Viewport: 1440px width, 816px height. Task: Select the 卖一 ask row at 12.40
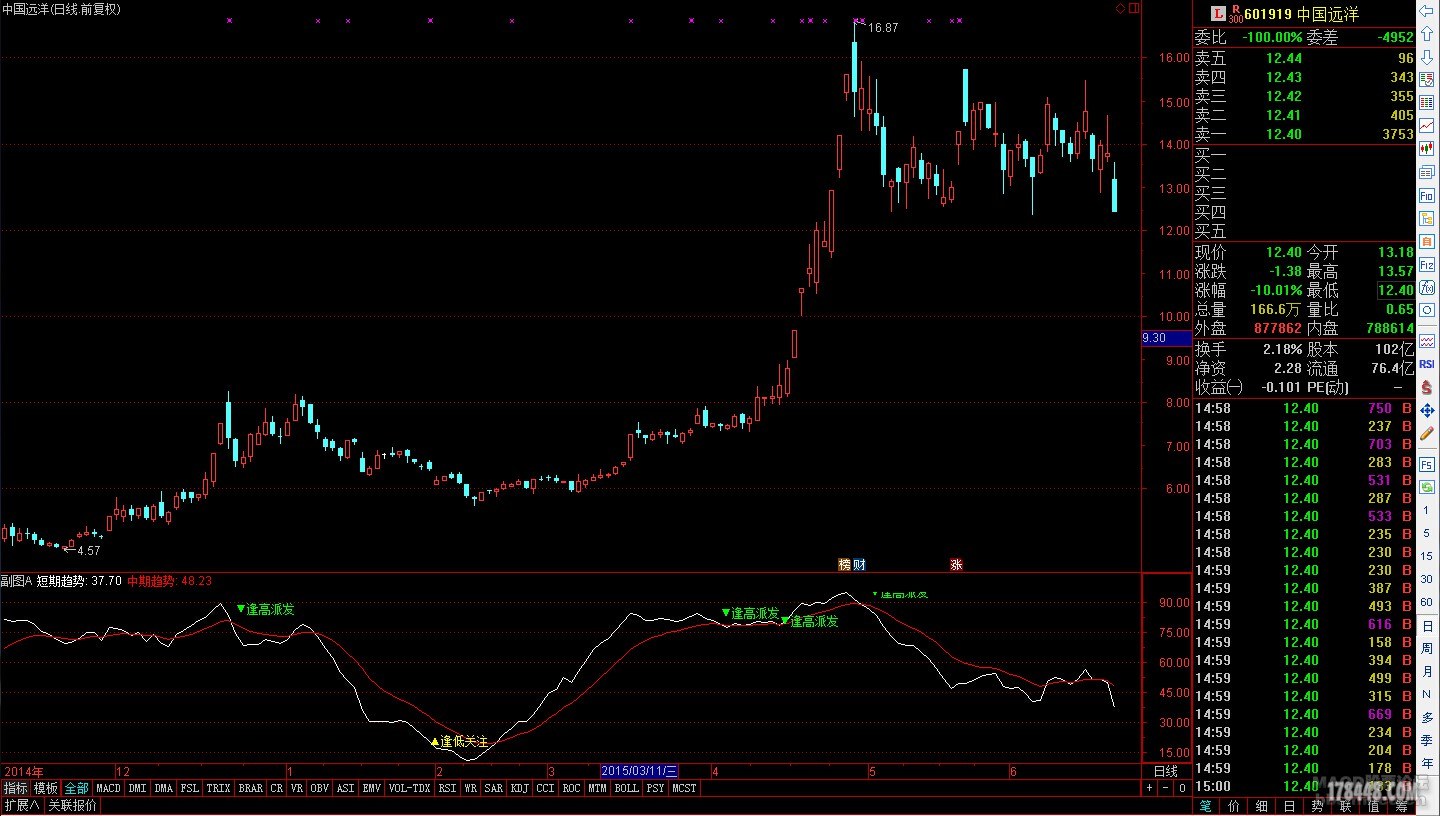(1304, 134)
